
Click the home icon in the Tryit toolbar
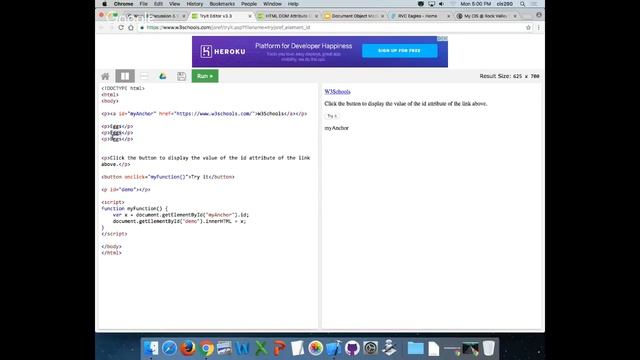click(x=105, y=76)
